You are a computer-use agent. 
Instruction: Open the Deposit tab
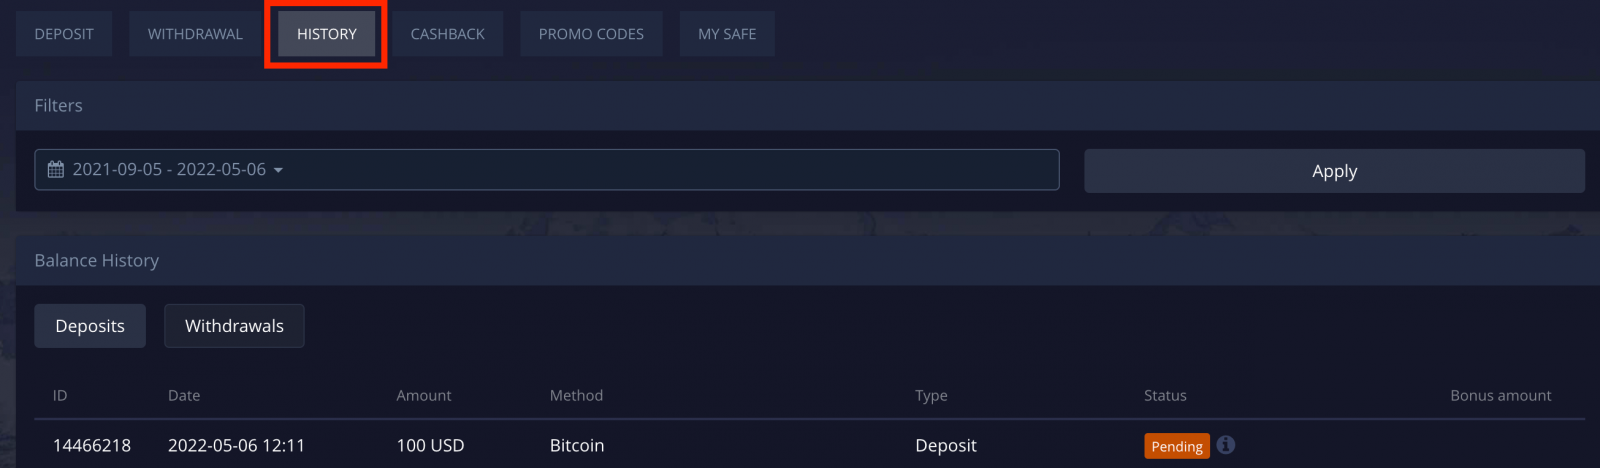(64, 34)
